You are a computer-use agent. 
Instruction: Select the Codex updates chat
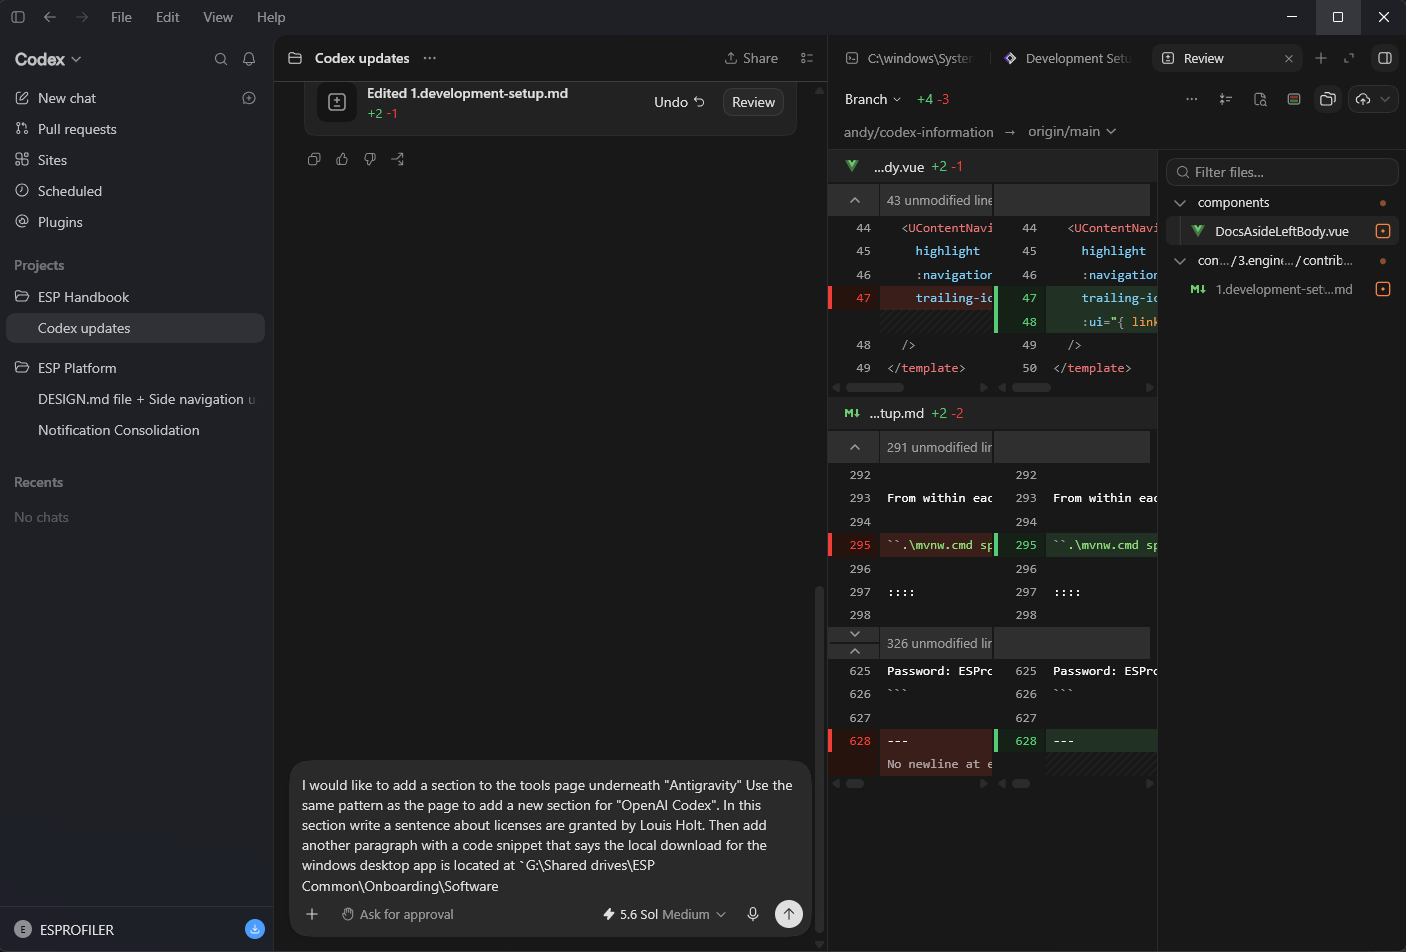click(x=135, y=328)
